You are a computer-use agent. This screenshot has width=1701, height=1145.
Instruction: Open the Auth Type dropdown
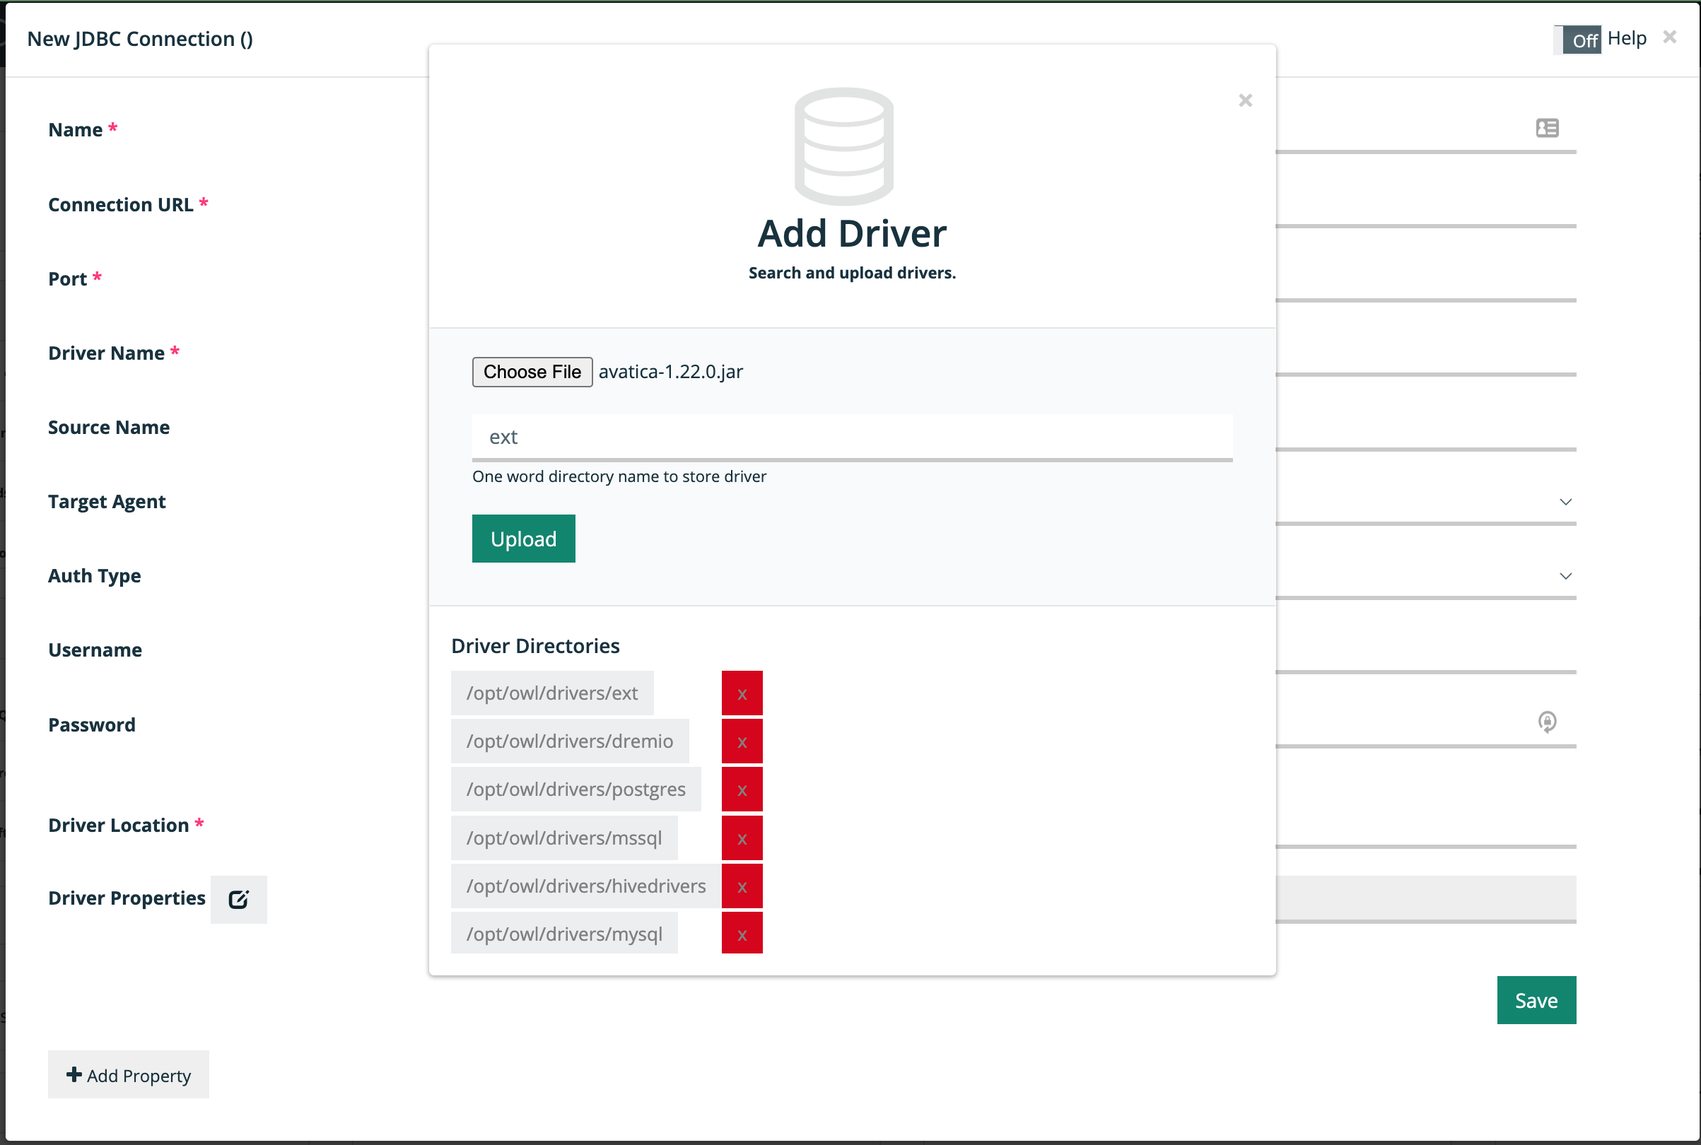tap(1564, 575)
